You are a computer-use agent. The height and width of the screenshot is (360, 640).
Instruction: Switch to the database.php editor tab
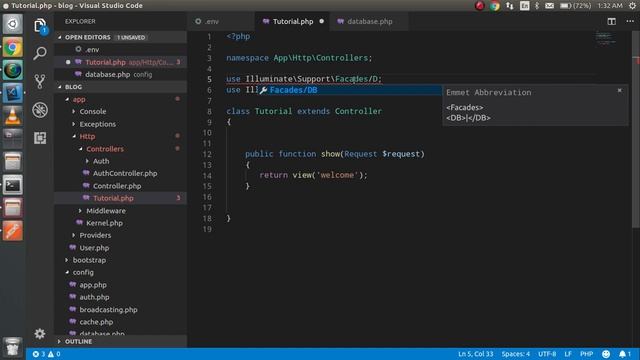click(x=369, y=21)
